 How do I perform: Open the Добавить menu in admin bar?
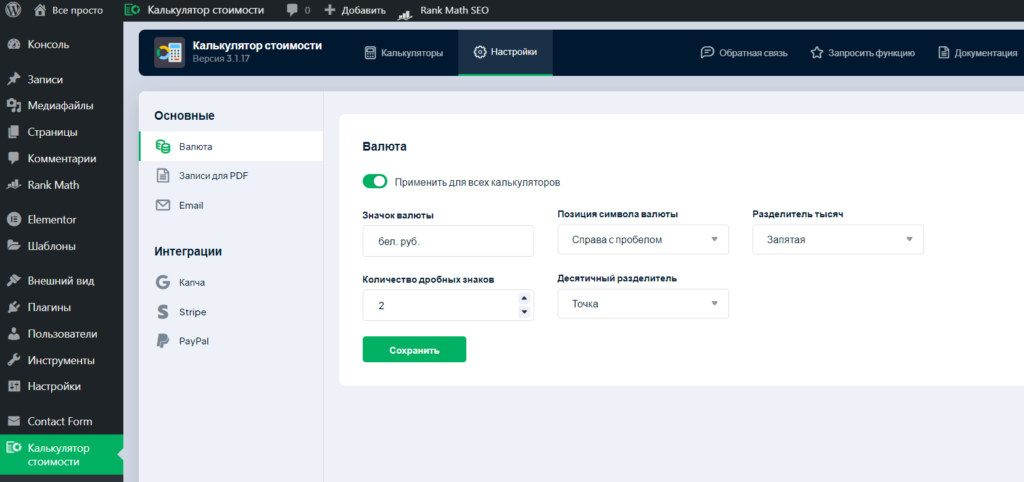(x=355, y=10)
